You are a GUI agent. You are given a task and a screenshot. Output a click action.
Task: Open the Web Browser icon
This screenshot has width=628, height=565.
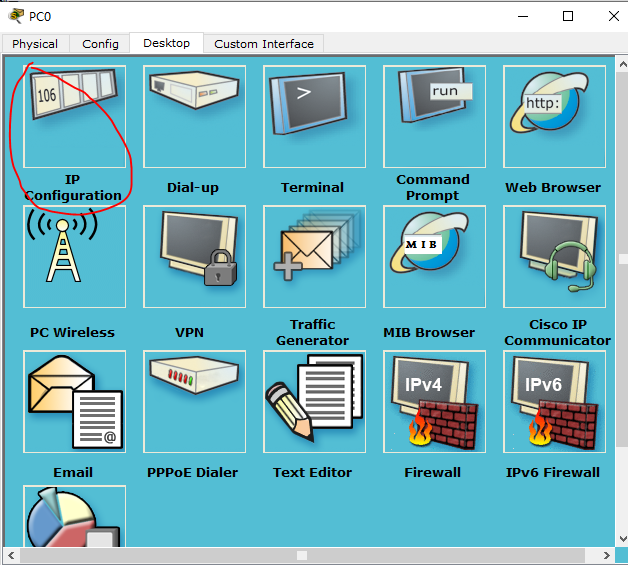pyautogui.click(x=554, y=117)
